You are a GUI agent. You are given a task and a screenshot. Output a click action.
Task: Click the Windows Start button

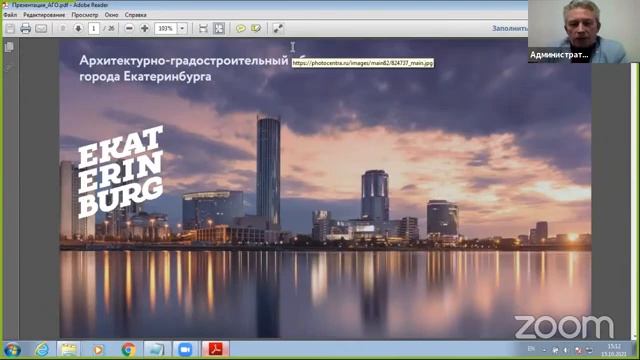click(13, 350)
